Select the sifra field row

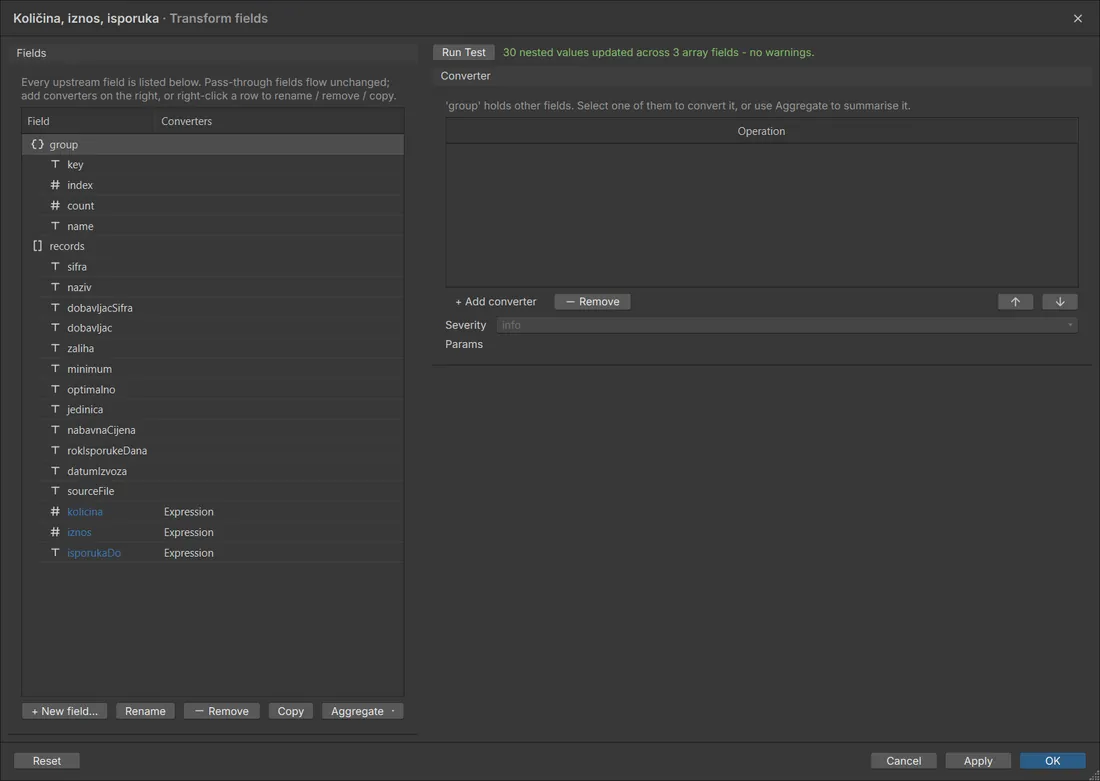pyautogui.click(x=213, y=267)
